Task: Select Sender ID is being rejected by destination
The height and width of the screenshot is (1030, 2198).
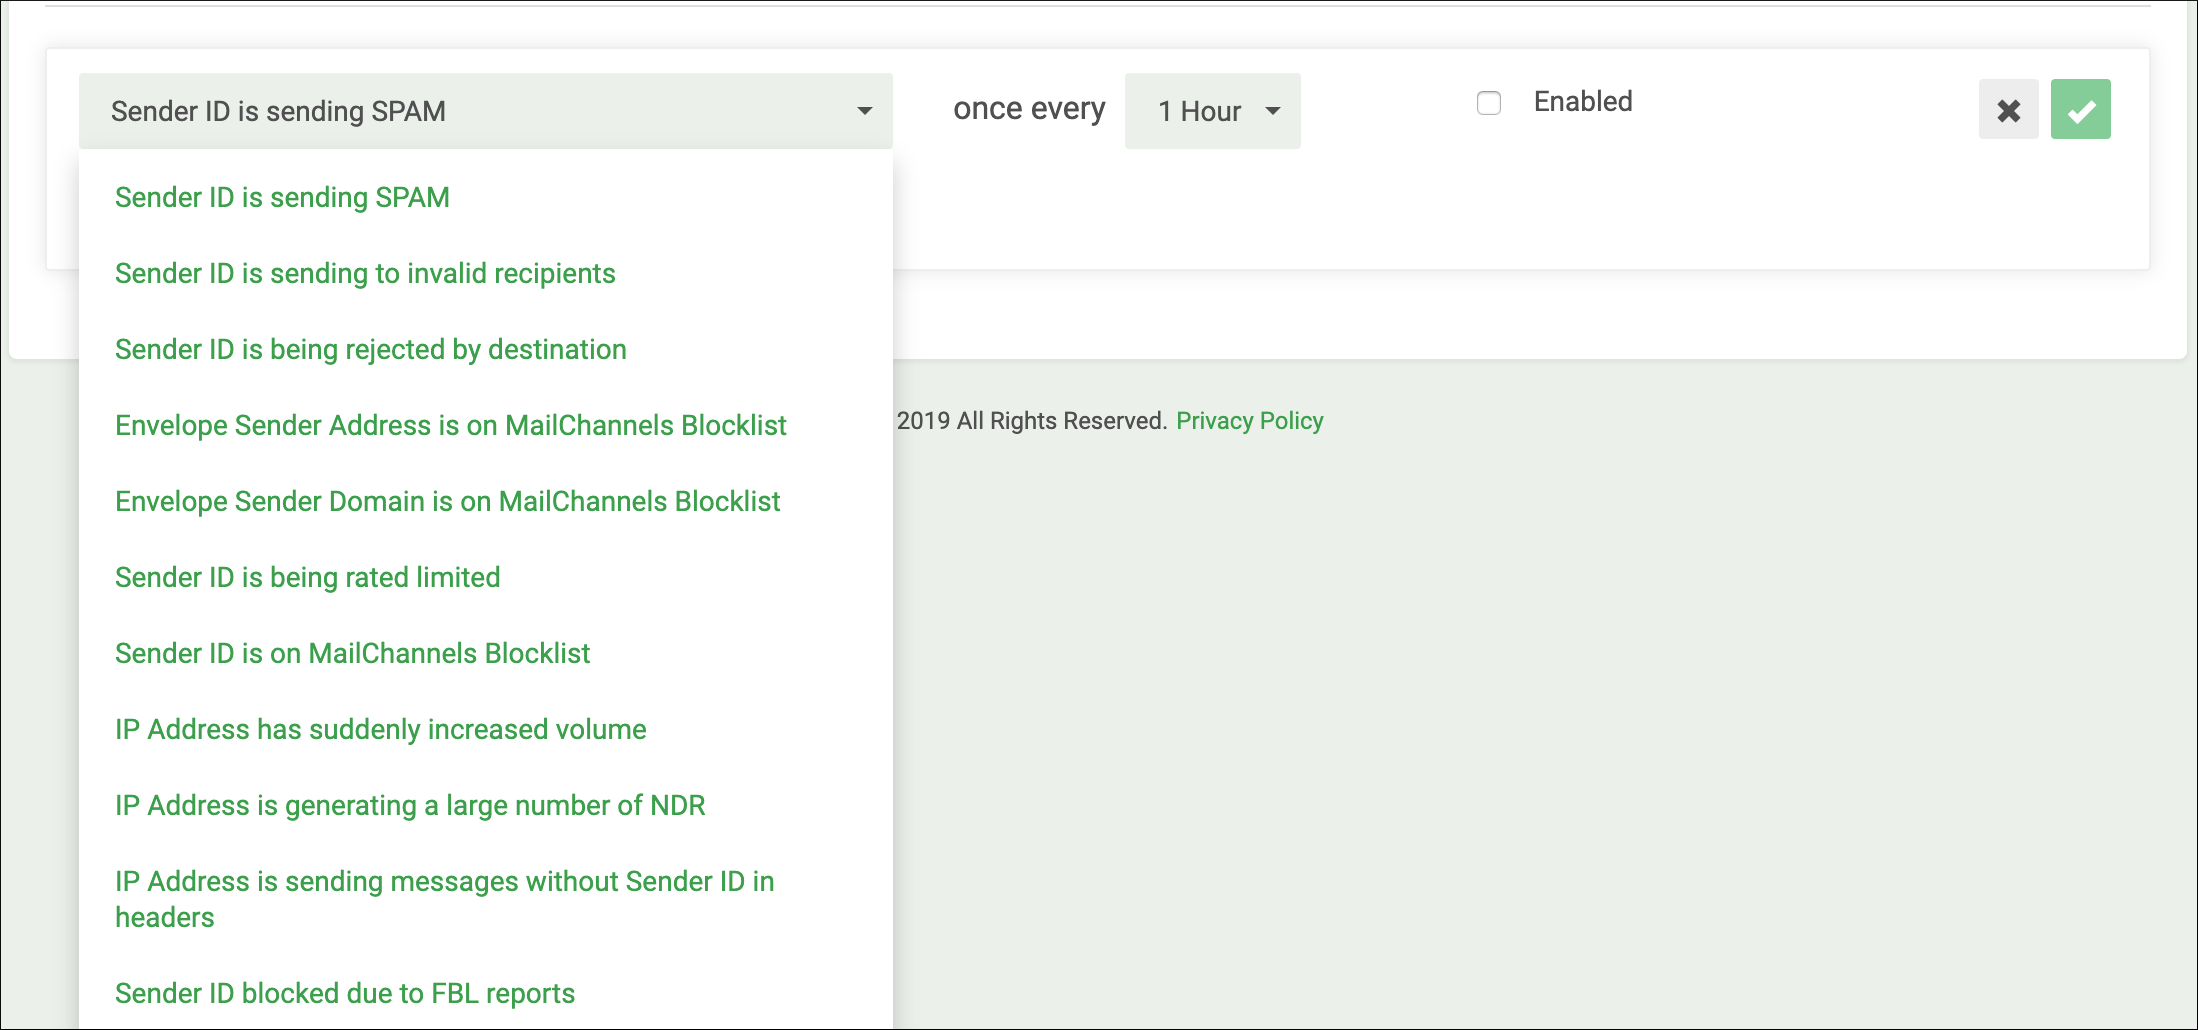Action: click(485, 349)
